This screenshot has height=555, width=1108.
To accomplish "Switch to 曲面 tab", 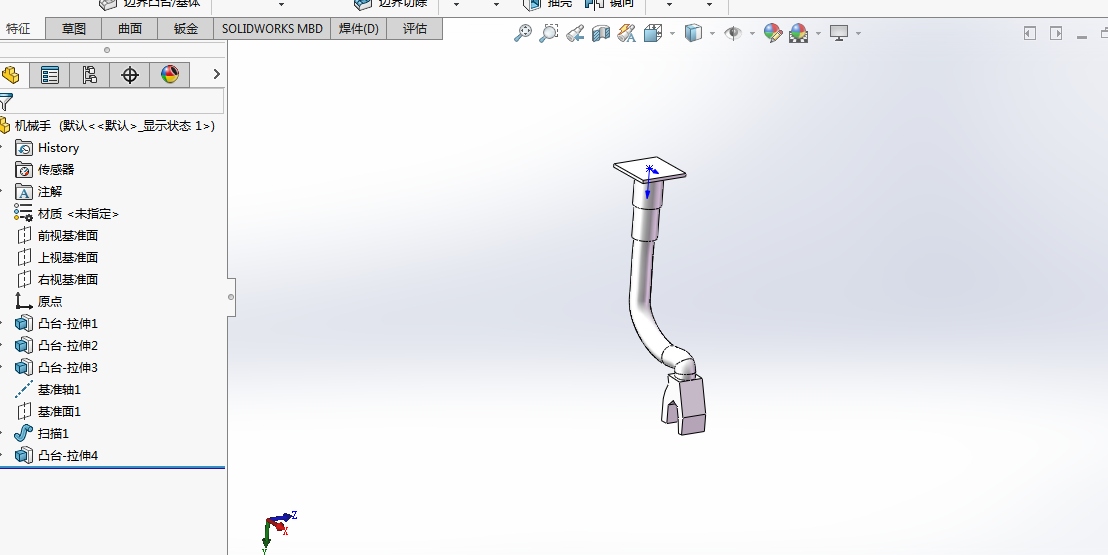I will 130,29.
